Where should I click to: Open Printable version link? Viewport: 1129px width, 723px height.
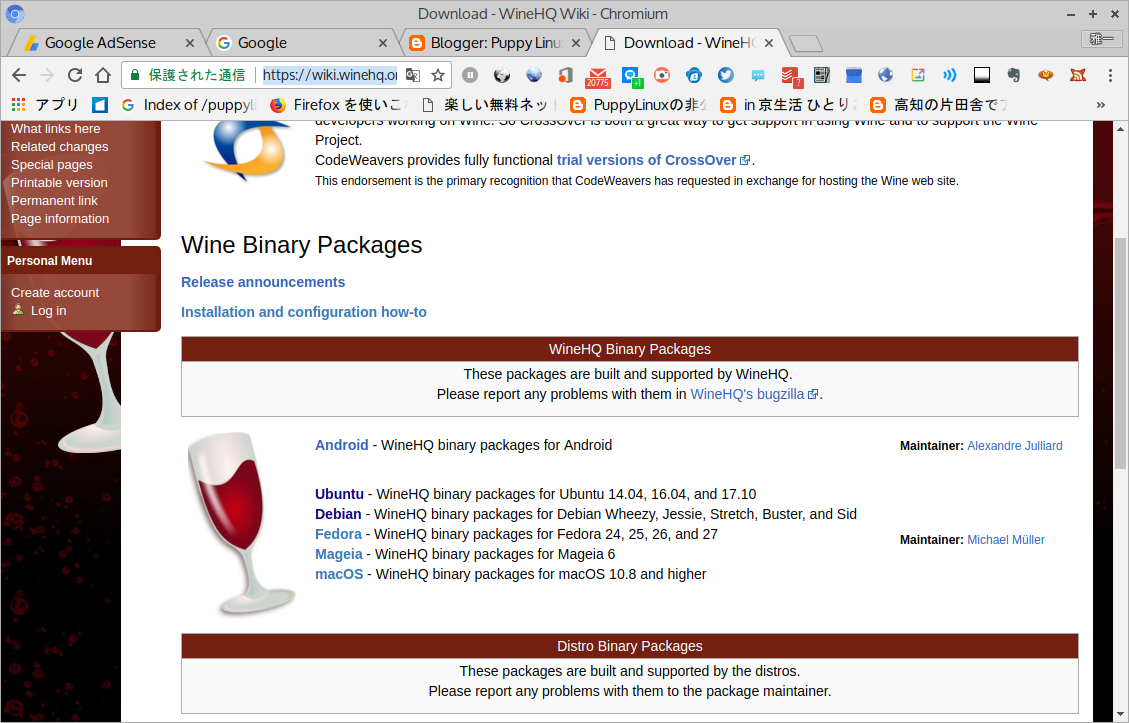[x=59, y=183]
